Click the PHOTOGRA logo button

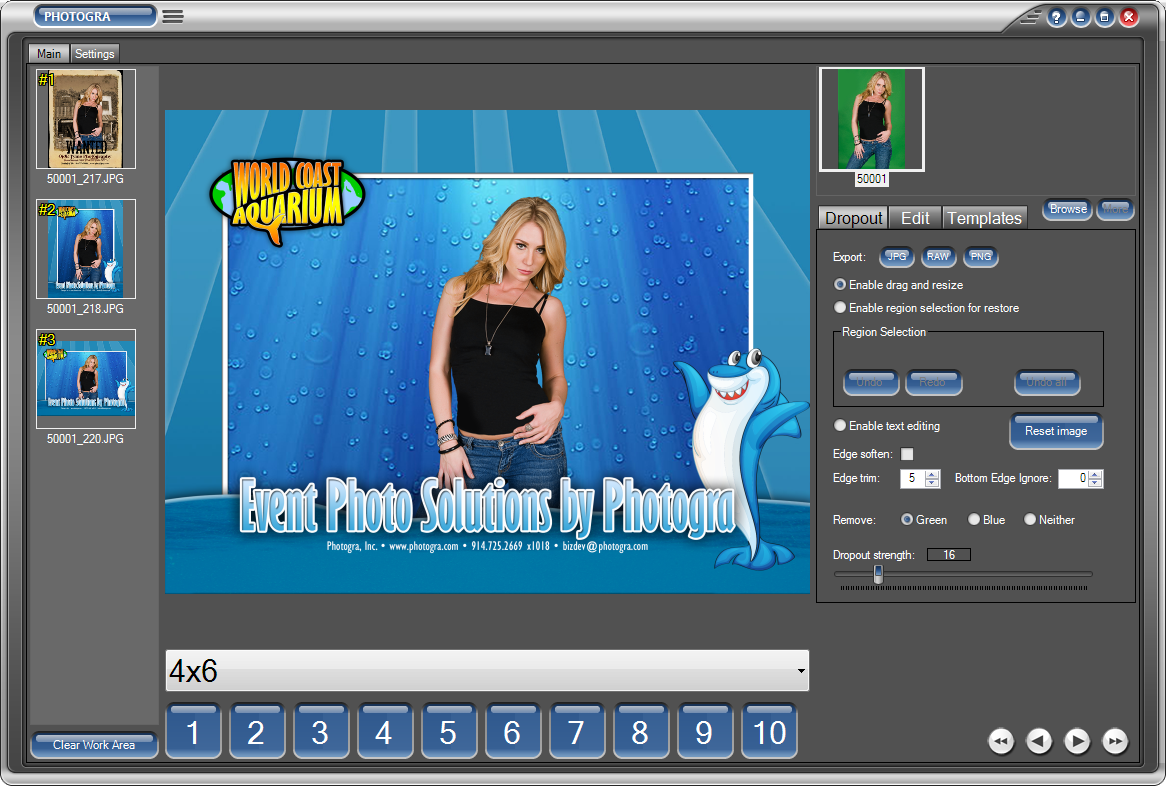(94, 16)
